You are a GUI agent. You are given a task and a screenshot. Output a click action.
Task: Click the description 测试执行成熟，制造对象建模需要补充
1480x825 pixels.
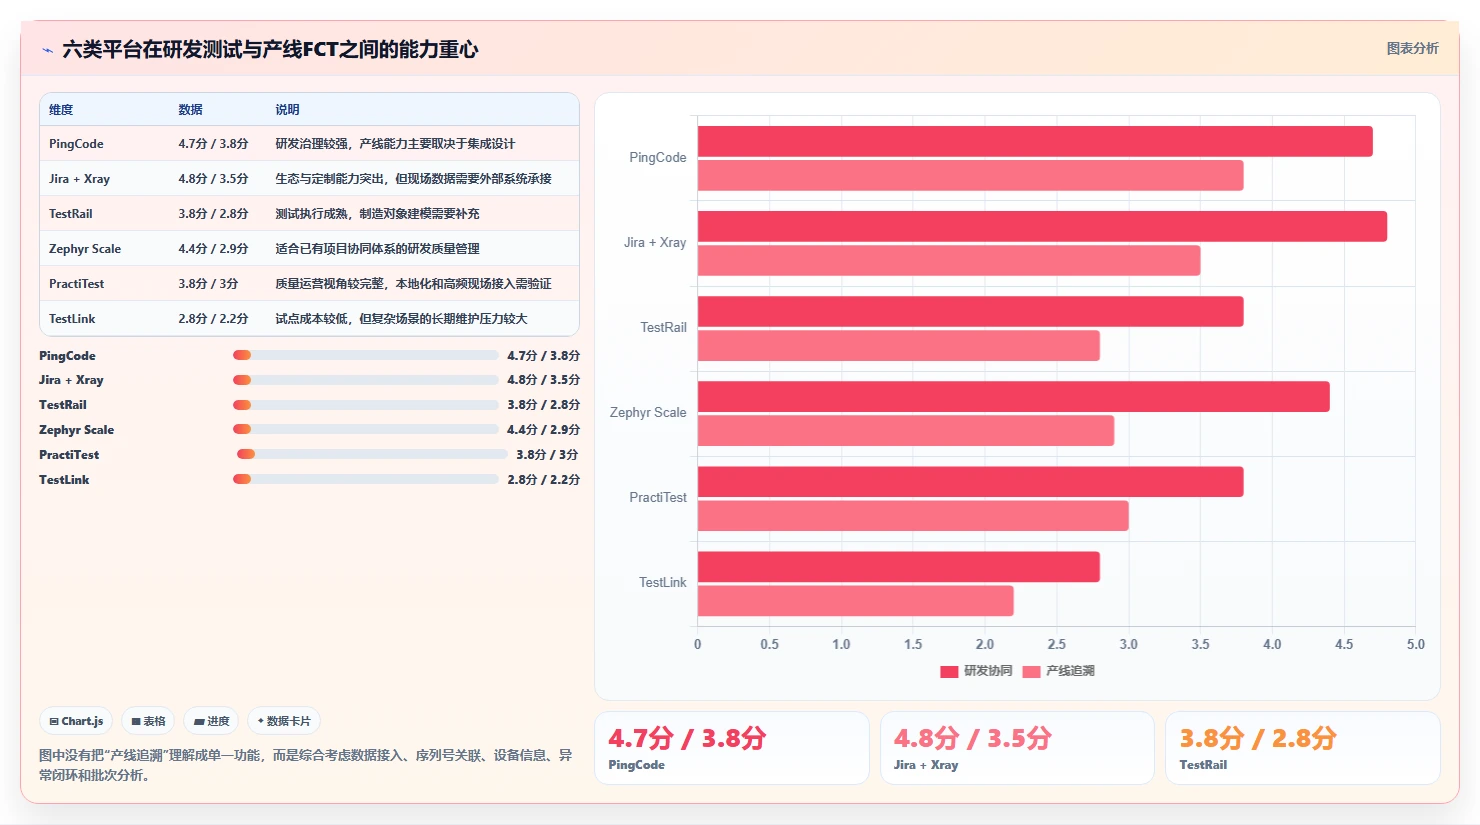point(378,214)
